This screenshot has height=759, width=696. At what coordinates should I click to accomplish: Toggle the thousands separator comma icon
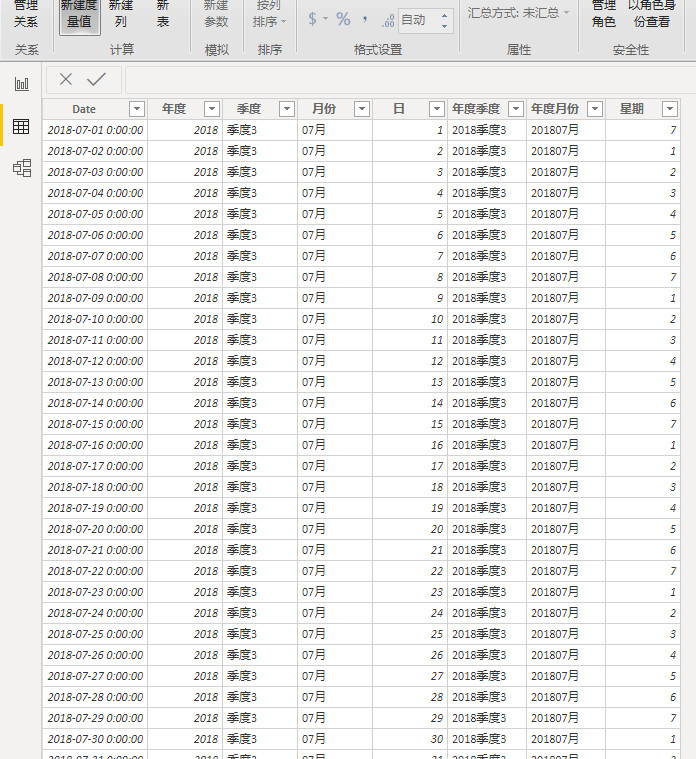coord(365,19)
